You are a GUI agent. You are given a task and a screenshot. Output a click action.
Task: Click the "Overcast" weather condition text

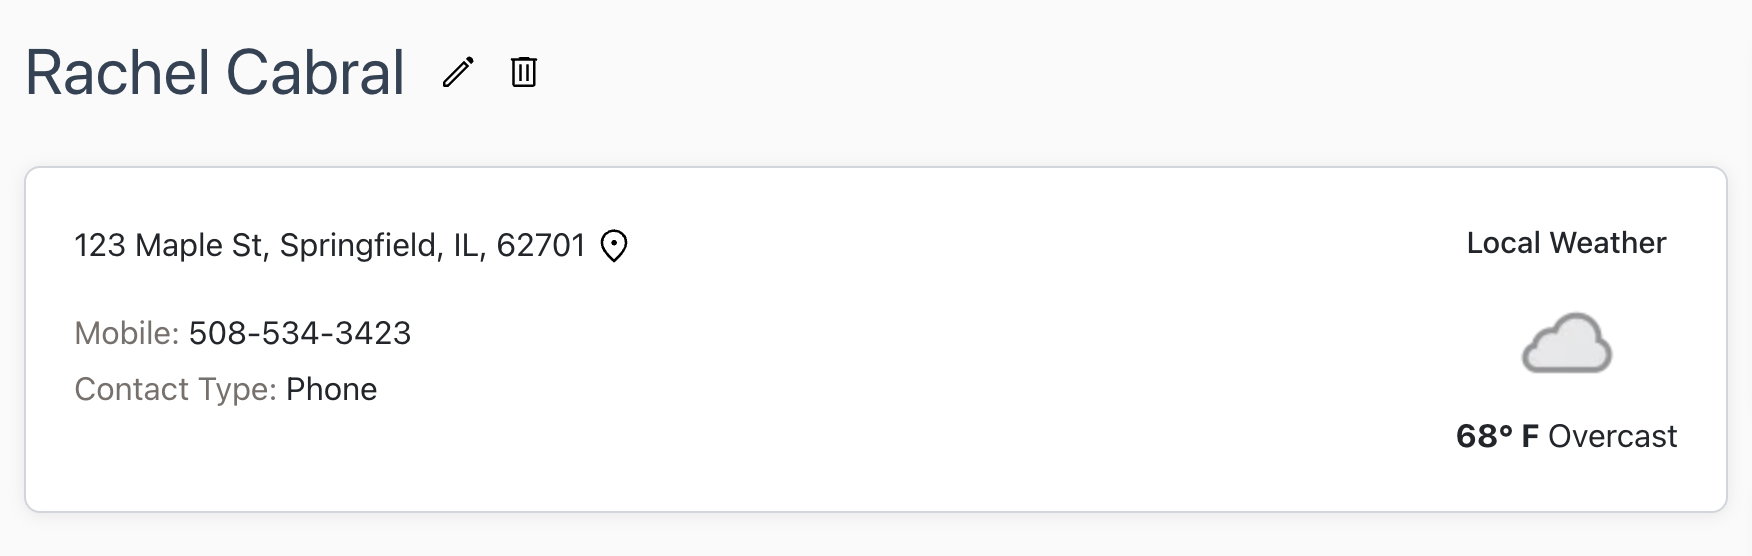[1612, 436]
